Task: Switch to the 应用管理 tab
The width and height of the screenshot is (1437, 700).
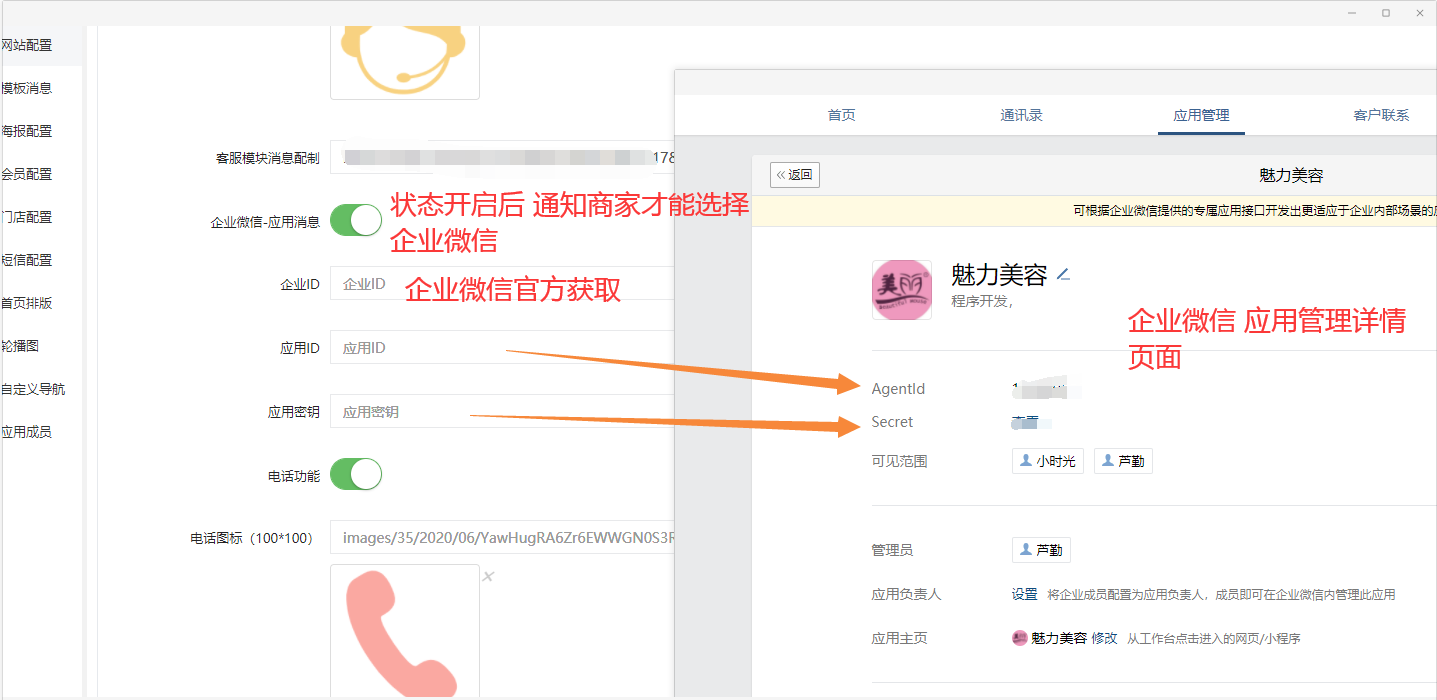Action: 1201,115
